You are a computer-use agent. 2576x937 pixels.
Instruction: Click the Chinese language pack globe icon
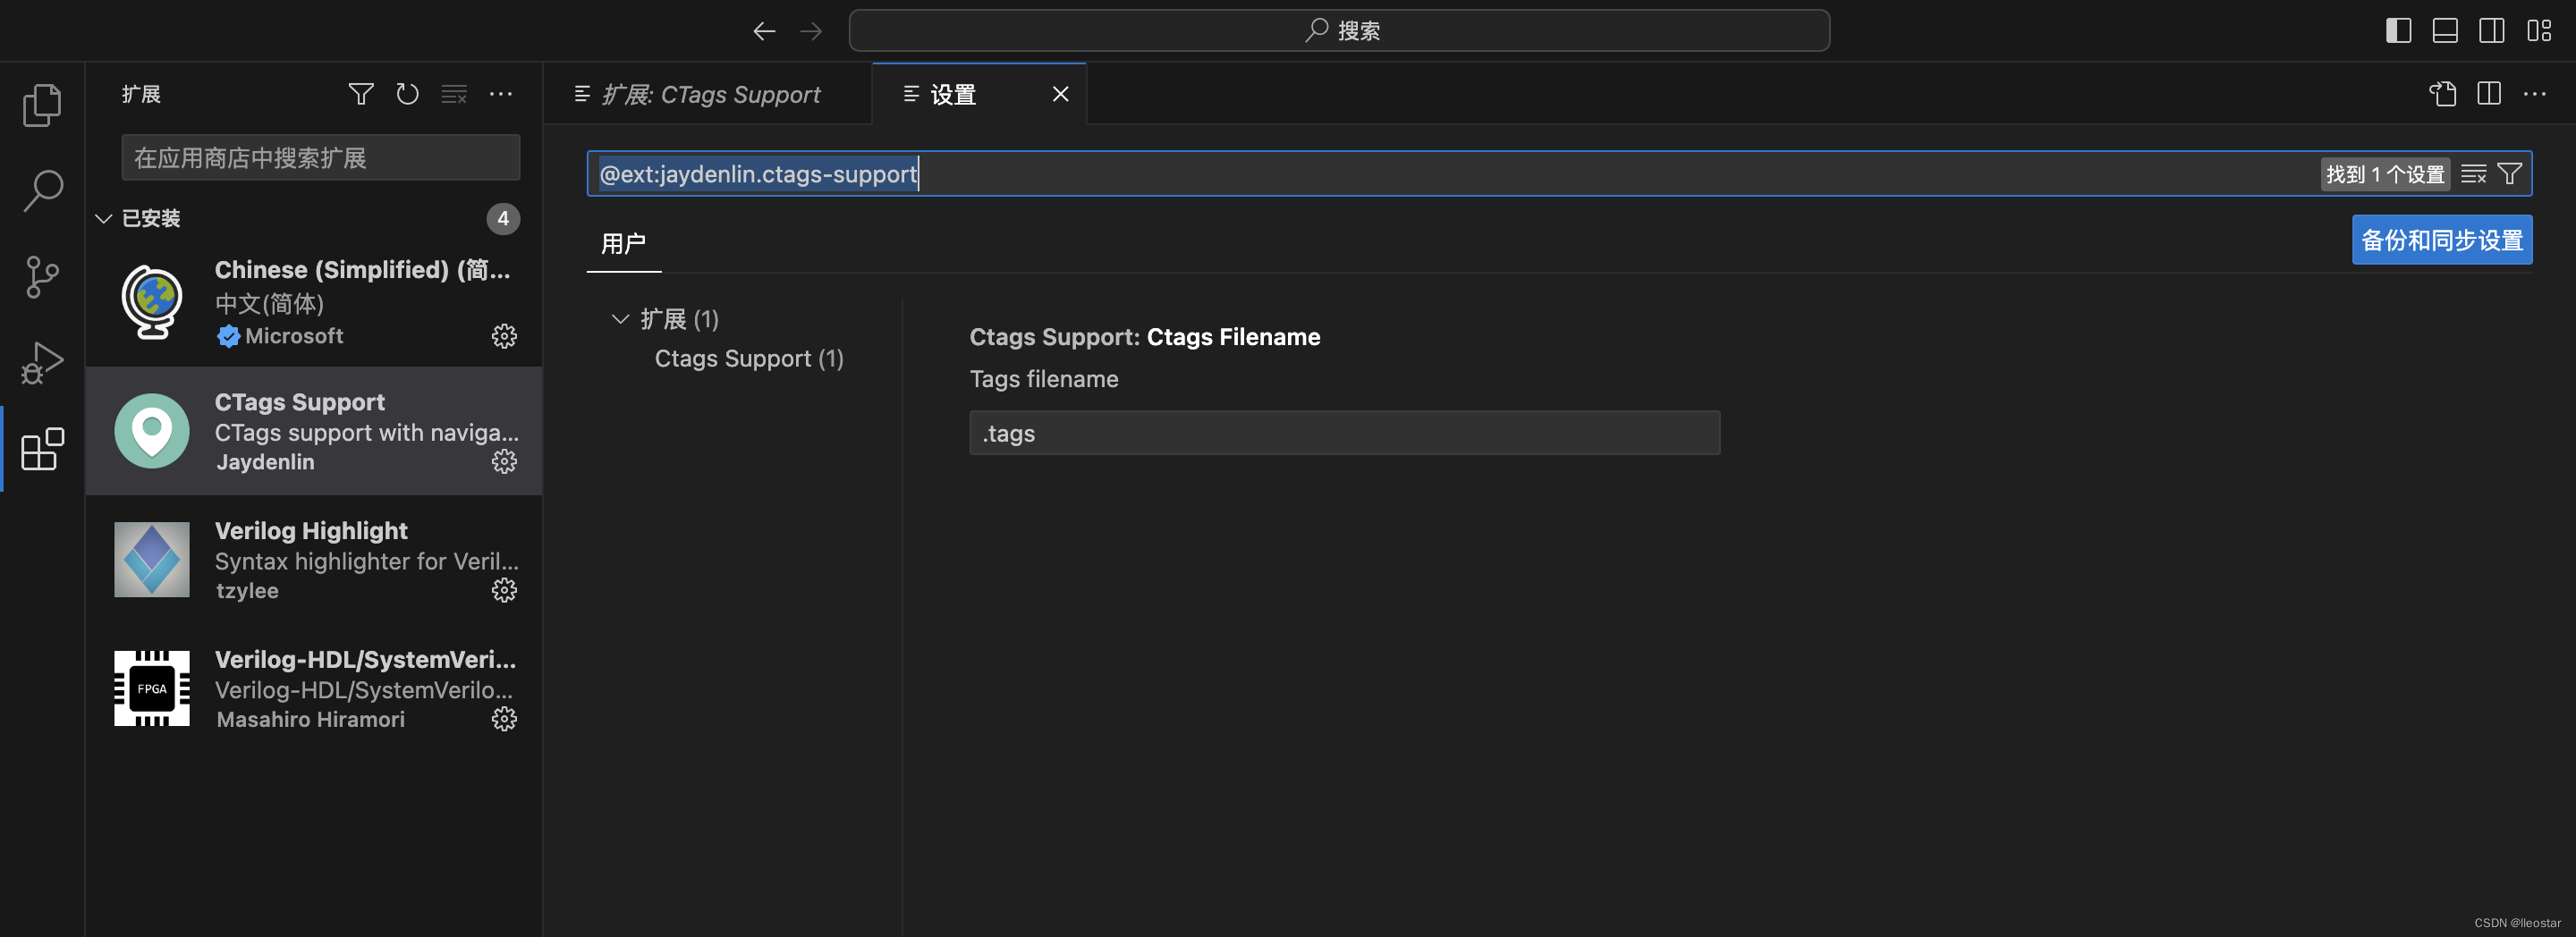tap(152, 302)
